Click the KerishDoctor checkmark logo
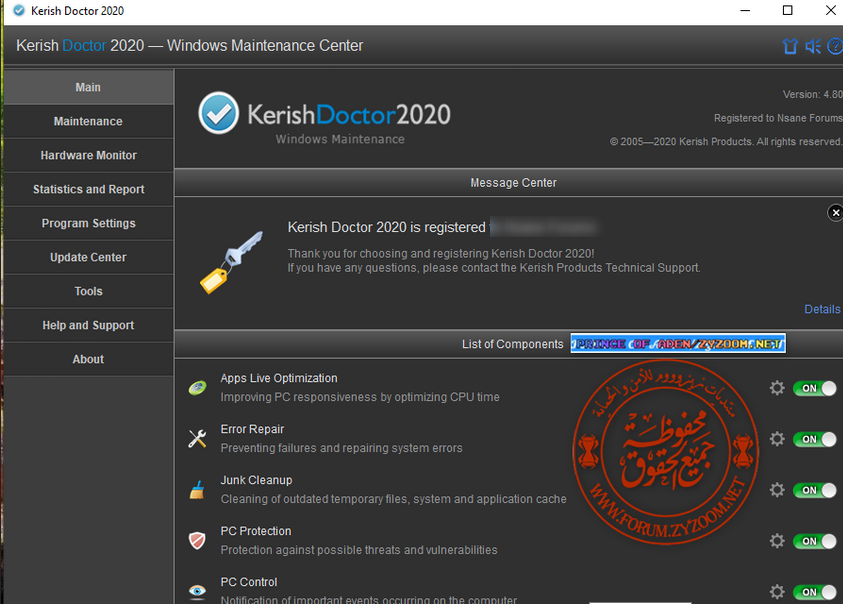The width and height of the screenshot is (843, 604). coord(218,113)
